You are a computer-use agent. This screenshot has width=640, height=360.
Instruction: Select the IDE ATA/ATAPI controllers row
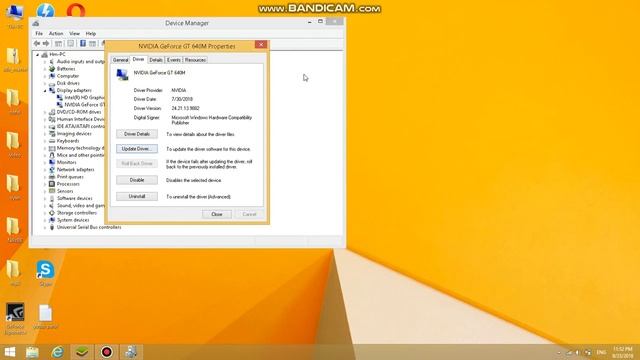76,127
